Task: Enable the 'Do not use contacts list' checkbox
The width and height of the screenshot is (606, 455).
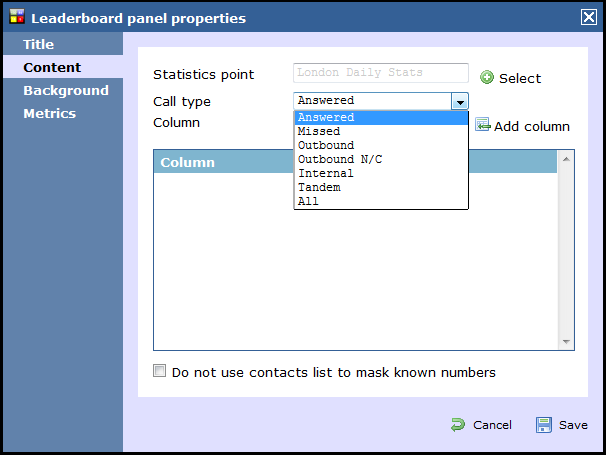Action: (159, 370)
